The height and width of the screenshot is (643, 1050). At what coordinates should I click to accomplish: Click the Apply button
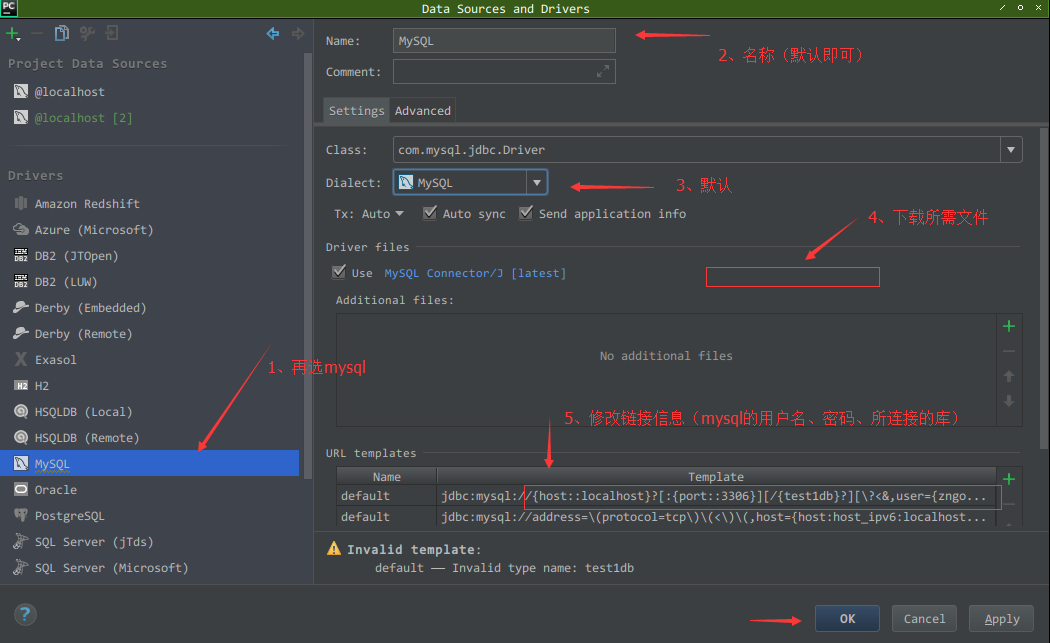pos(1002,619)
